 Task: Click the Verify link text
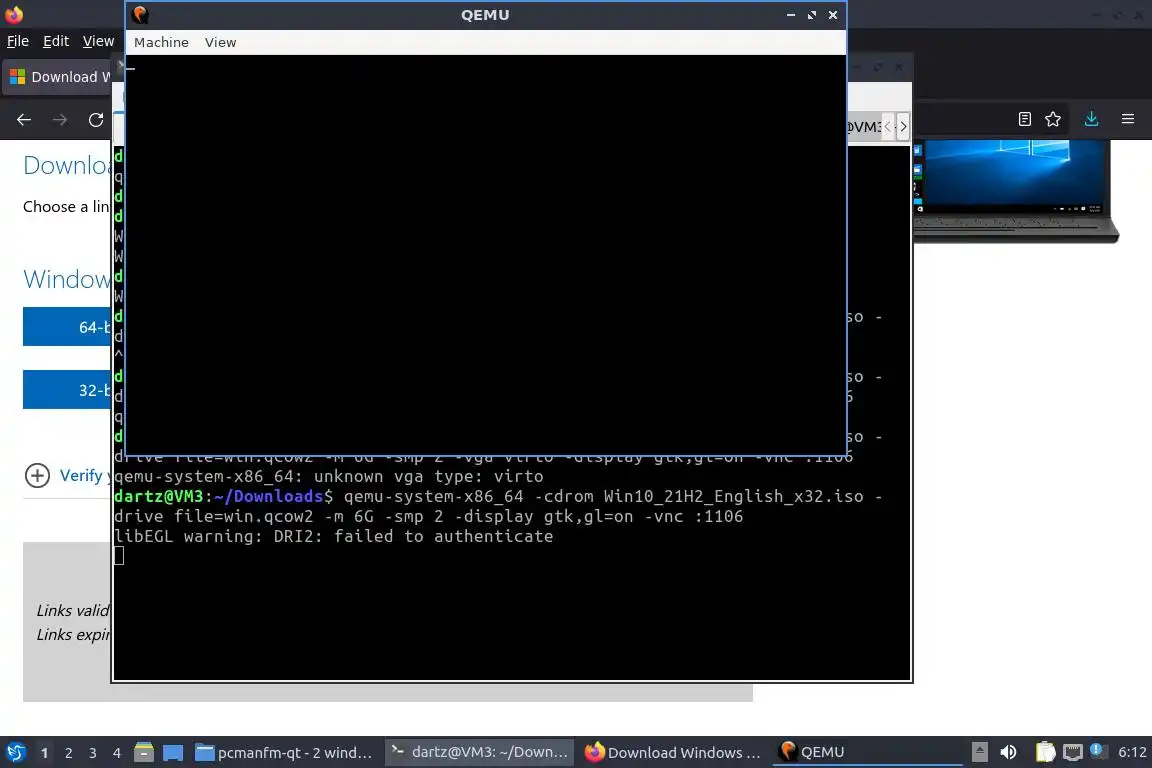coord(81,475)
